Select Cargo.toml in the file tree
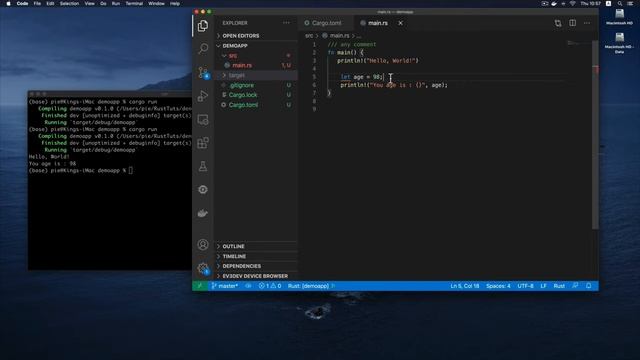The width and height of the screenshot is (640, 360). coord(256,105)
